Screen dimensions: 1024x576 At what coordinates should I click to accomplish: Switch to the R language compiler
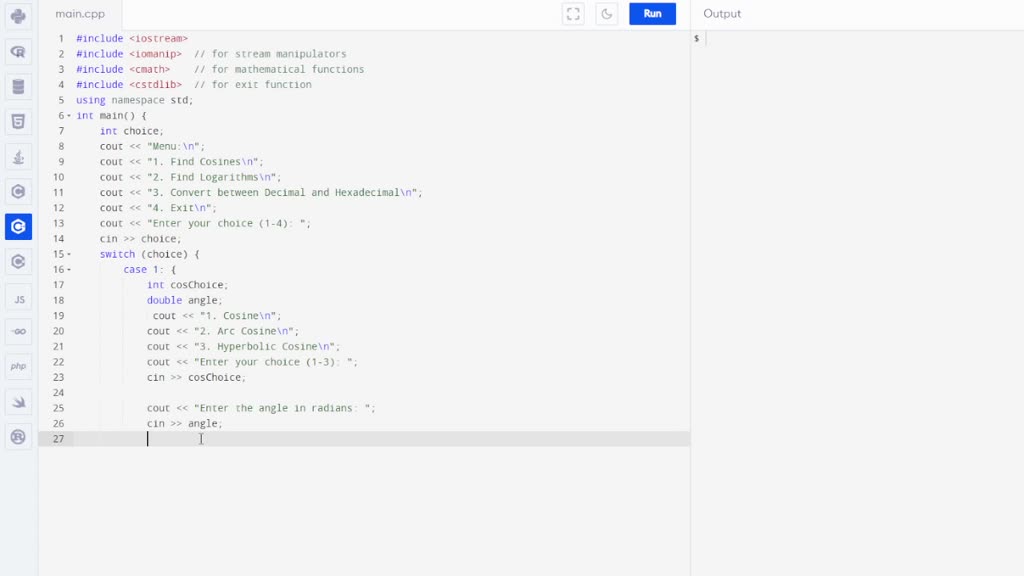tap(18, 52)
